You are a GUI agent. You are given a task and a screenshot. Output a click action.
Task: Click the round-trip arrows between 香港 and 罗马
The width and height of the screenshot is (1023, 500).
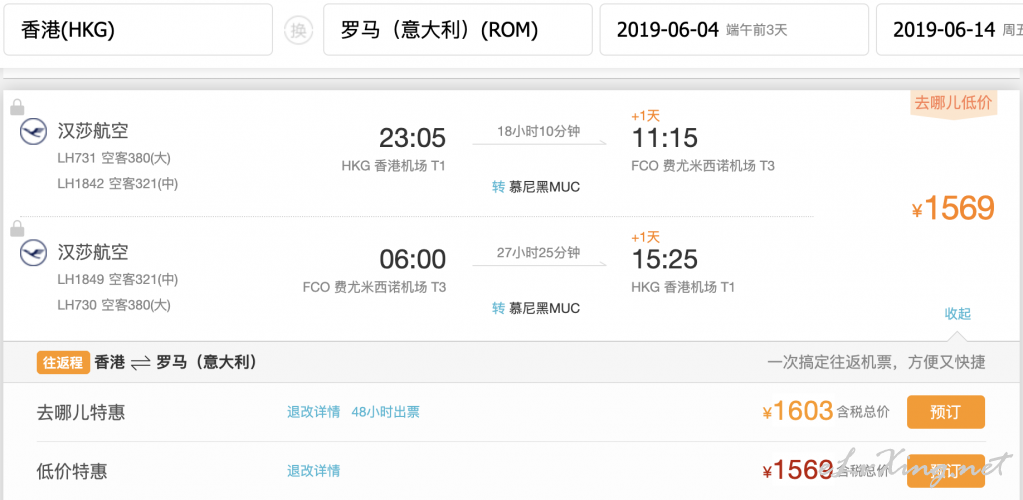pyautogui.click(x=140, y=363)
